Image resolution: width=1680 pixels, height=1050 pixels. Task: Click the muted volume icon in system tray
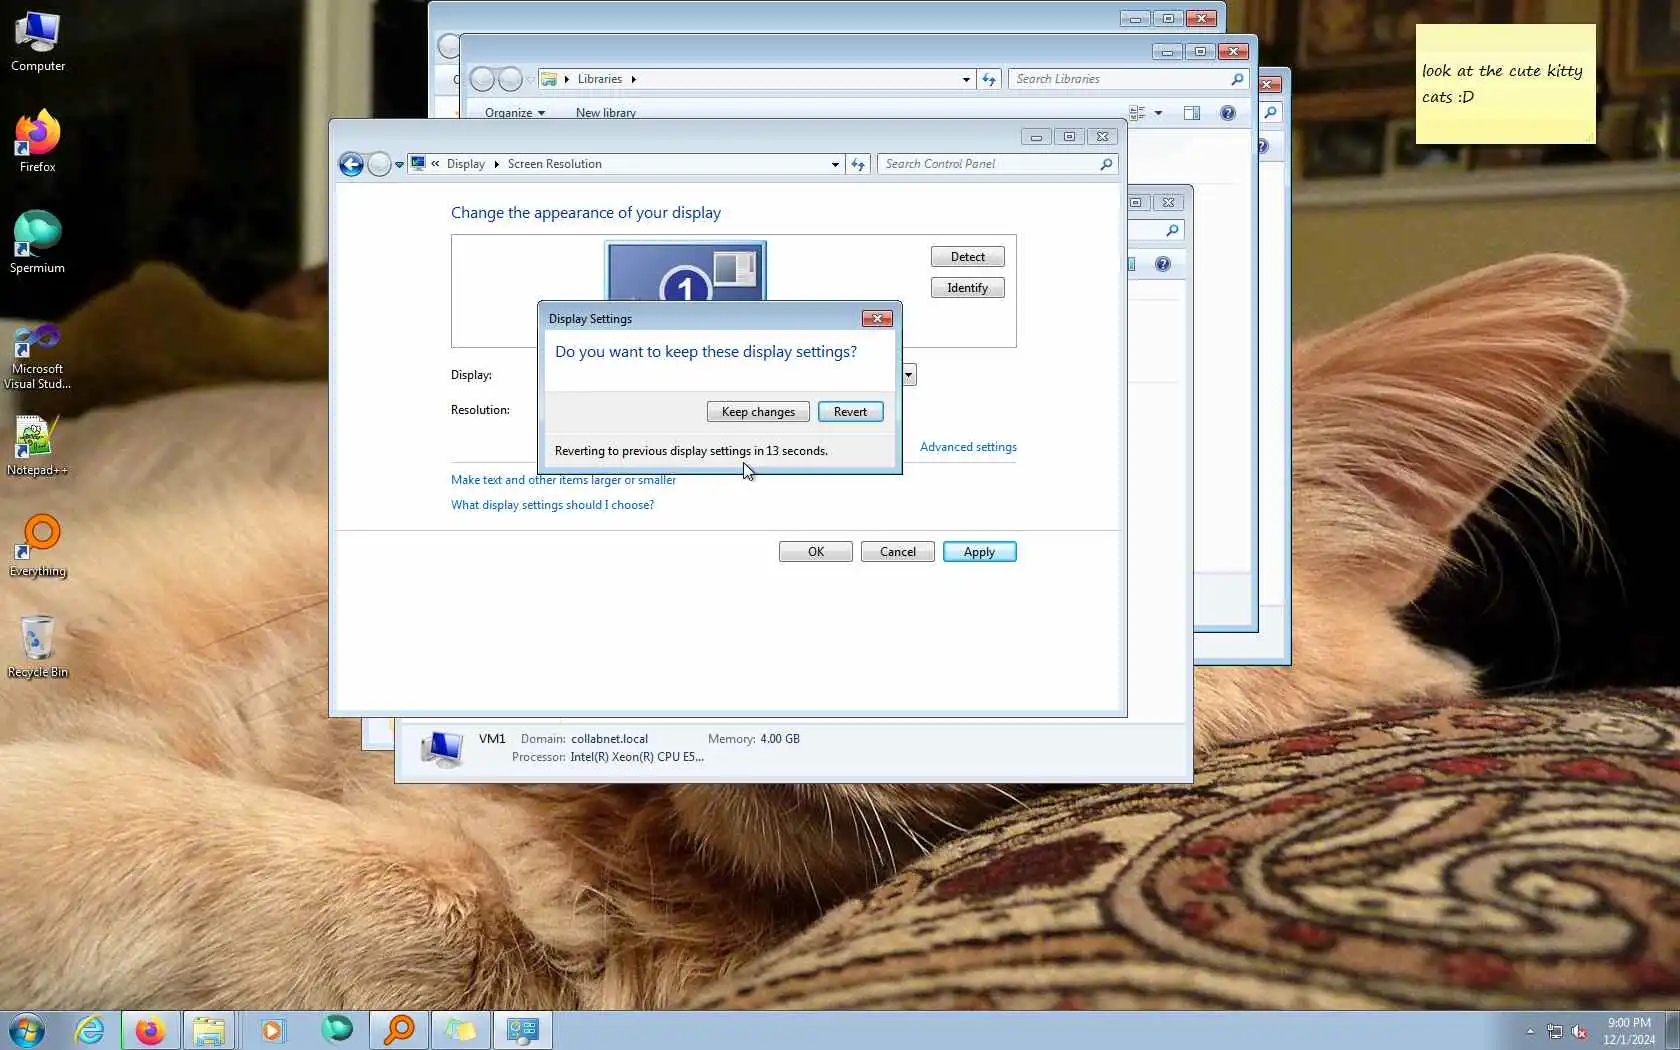[x=1580, y=1031]
